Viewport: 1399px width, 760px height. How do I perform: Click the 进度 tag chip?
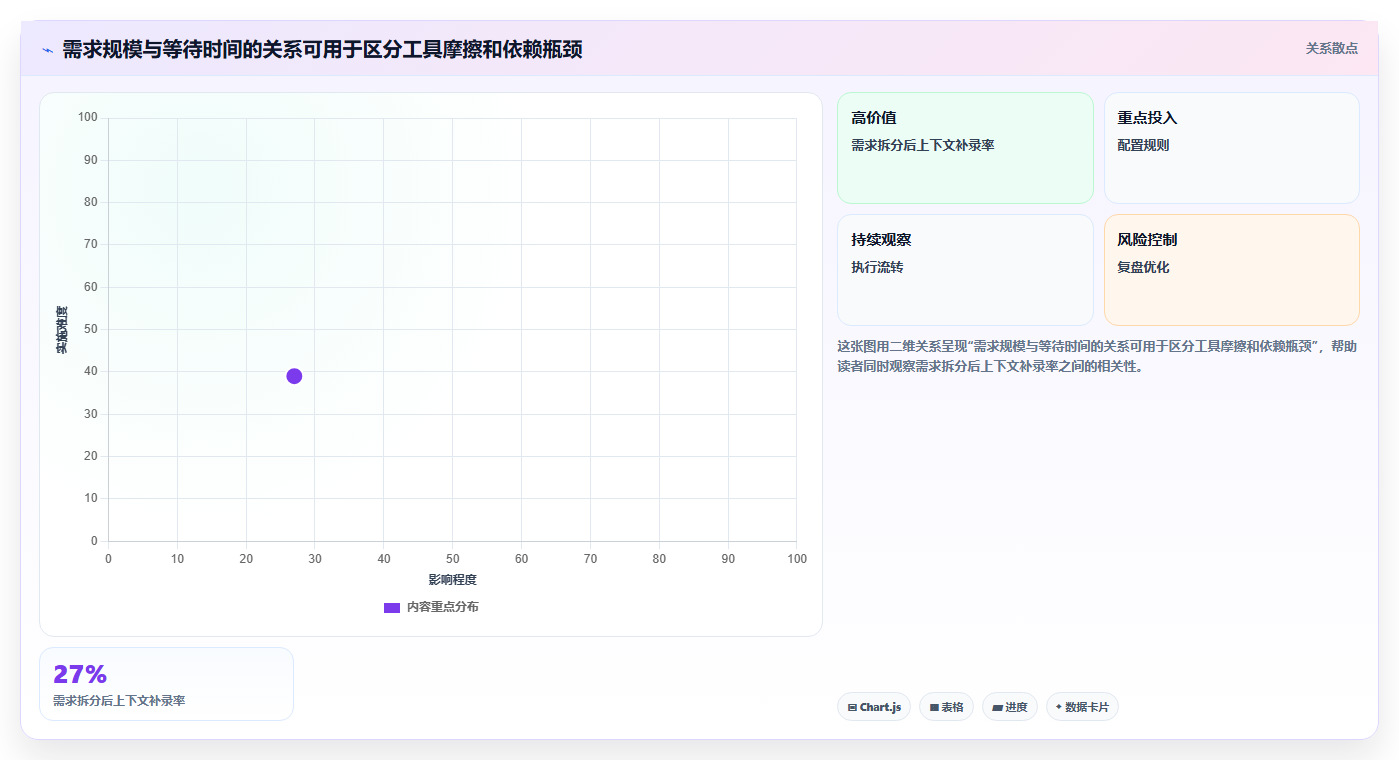tap(1010, 707)
